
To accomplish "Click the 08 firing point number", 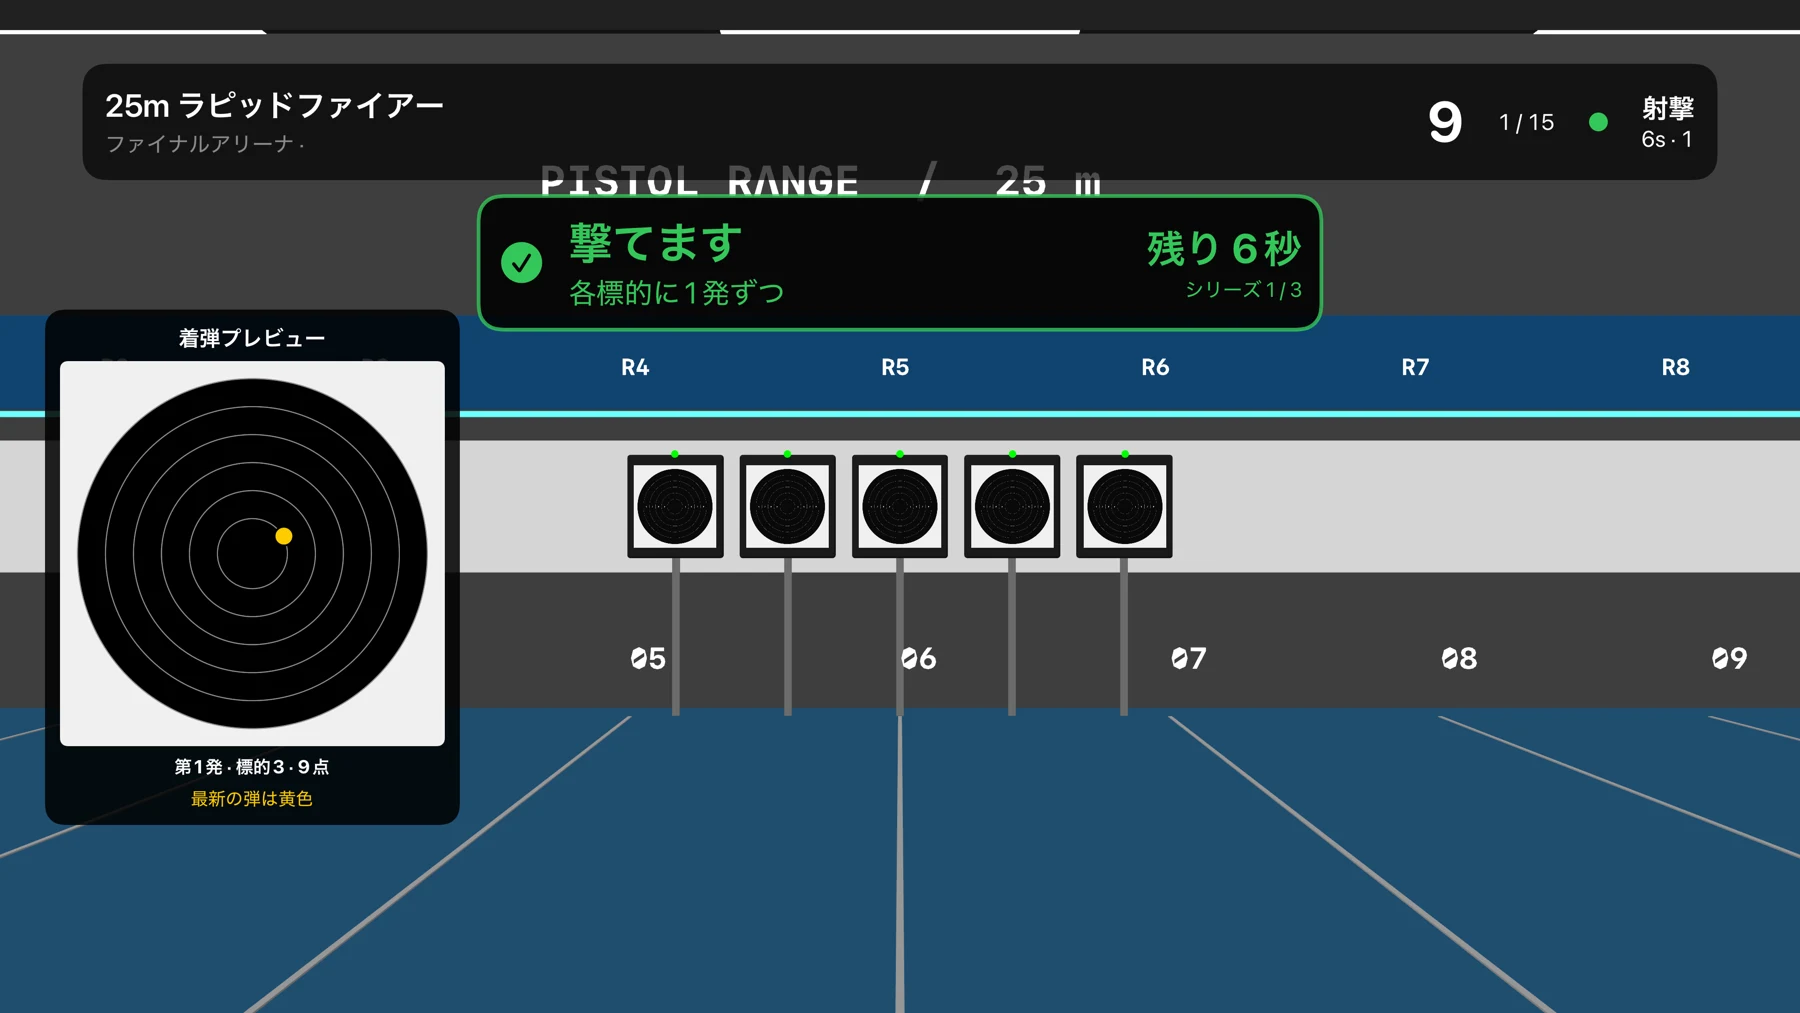I will pos(1459,658).
